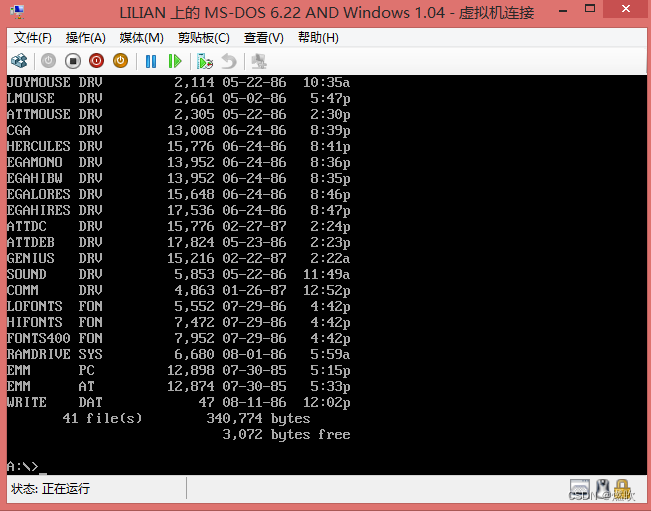This screenshot has height=511, width=651.
Task: Revert the VM with the undo arrow icon
Action: (x=229, y=61)
